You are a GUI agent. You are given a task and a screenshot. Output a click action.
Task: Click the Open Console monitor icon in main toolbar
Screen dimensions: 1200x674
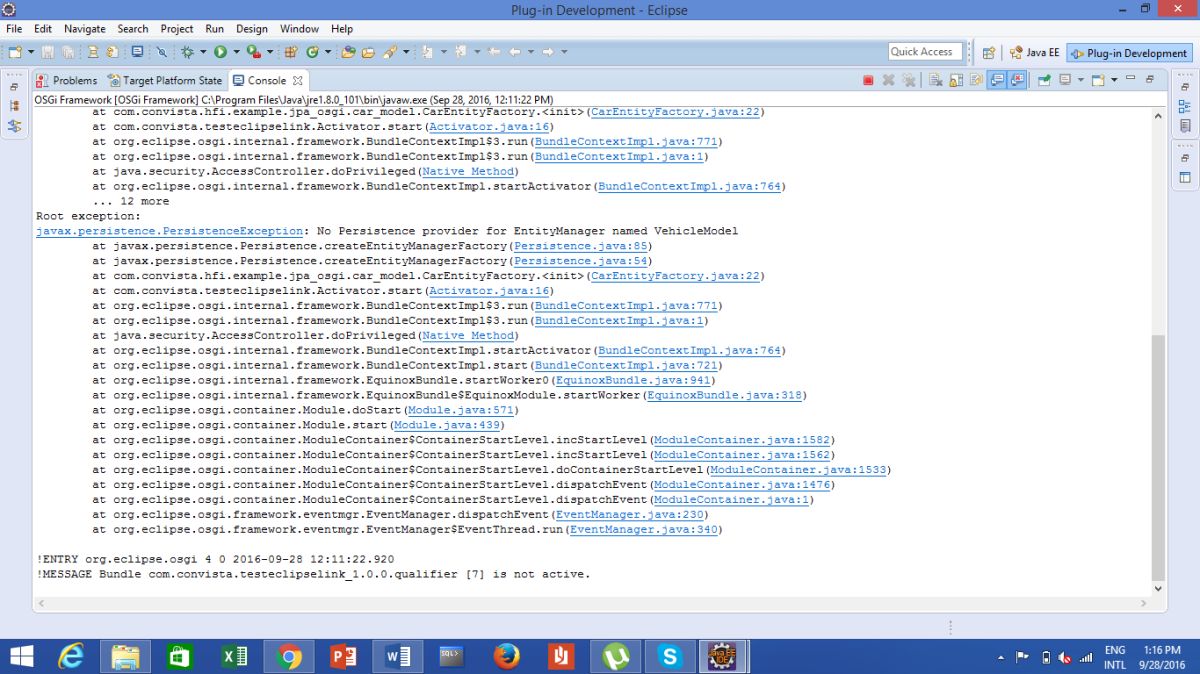coord(136,51)
